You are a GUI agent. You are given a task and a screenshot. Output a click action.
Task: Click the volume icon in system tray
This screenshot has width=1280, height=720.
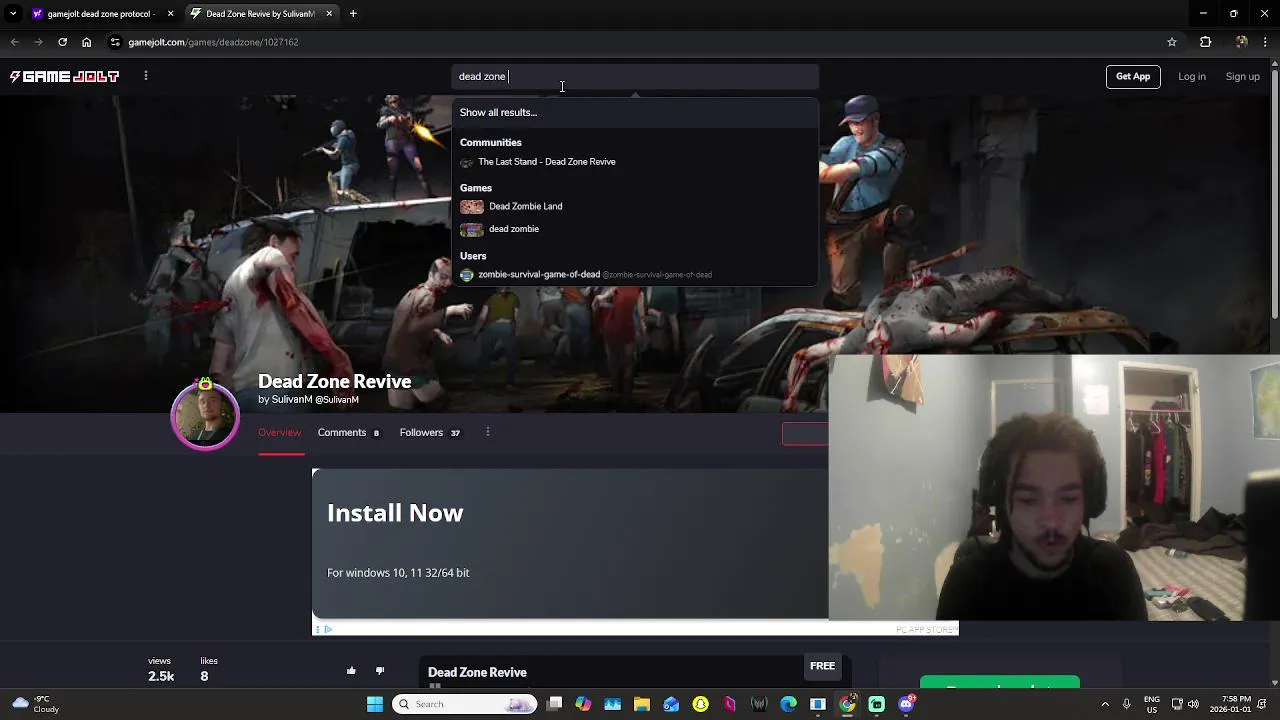click(1193, 704)
